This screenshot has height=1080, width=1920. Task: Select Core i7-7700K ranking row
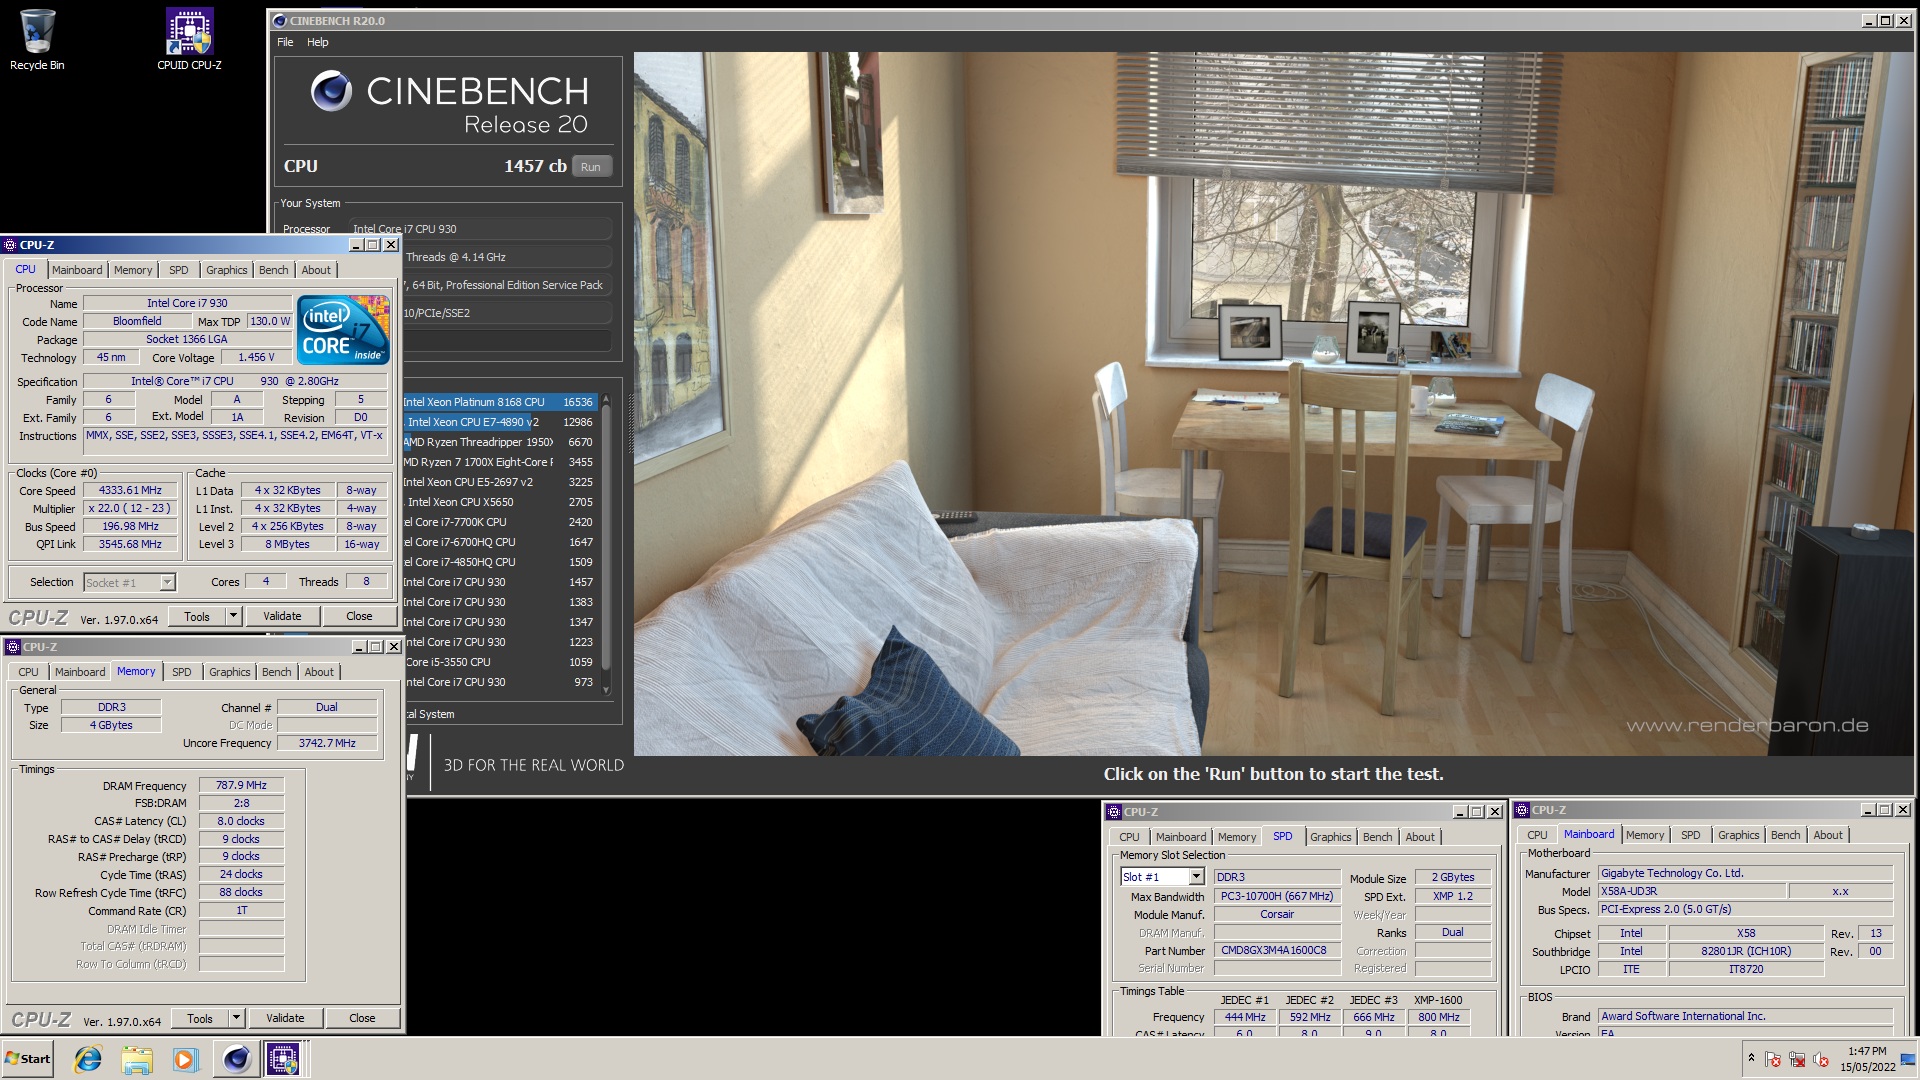click(x=499, y=522)
